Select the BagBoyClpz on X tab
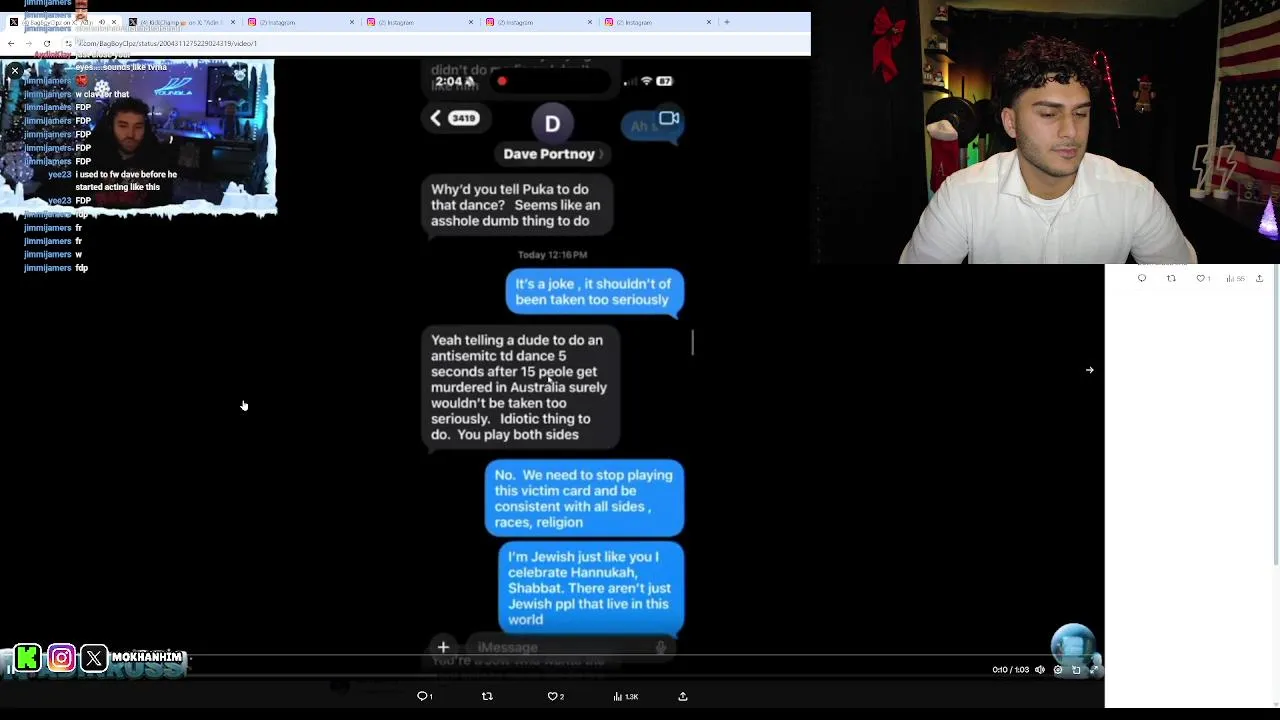 [x=62, y=22]
